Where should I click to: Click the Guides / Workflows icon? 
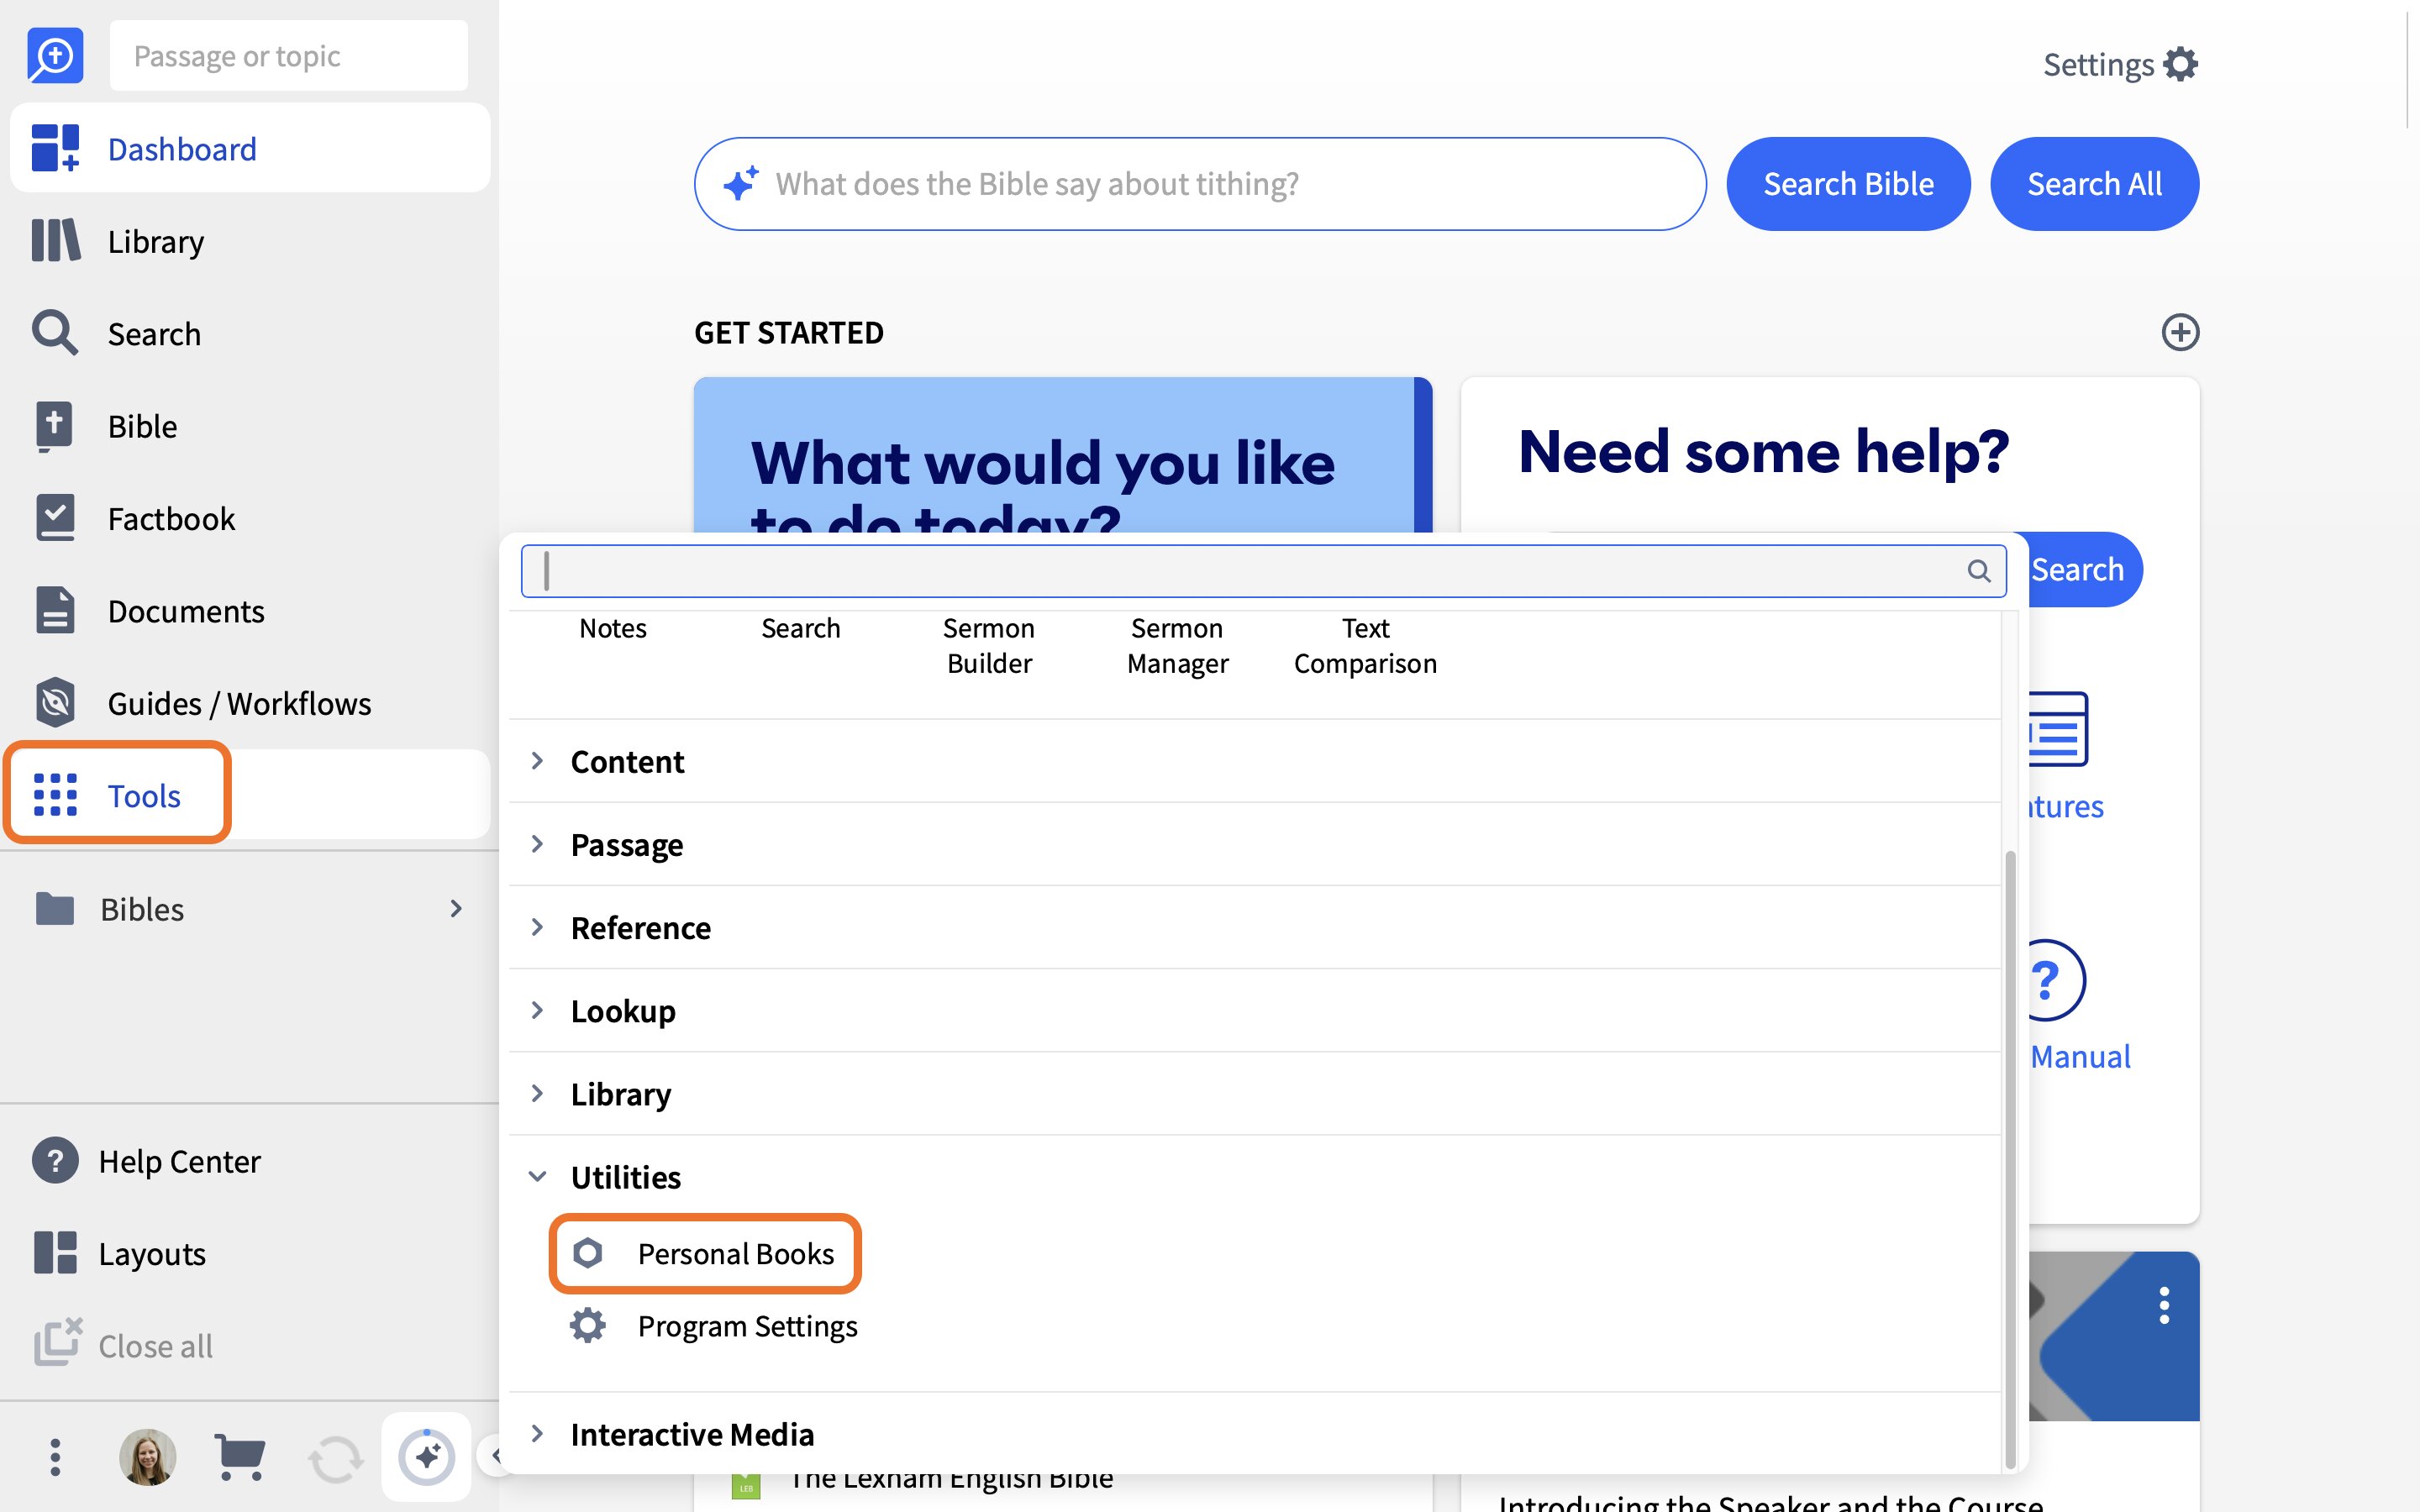point(55,703)
